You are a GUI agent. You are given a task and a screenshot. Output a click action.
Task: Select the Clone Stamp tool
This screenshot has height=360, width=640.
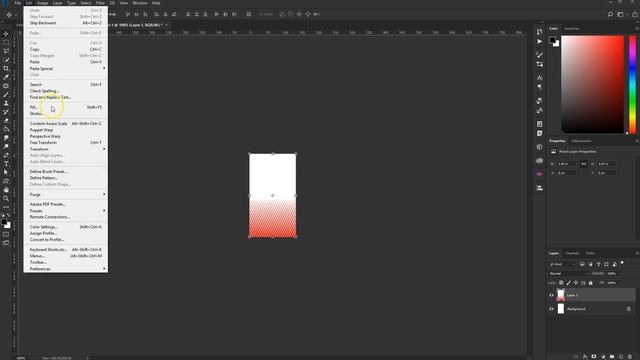(6, 103)
